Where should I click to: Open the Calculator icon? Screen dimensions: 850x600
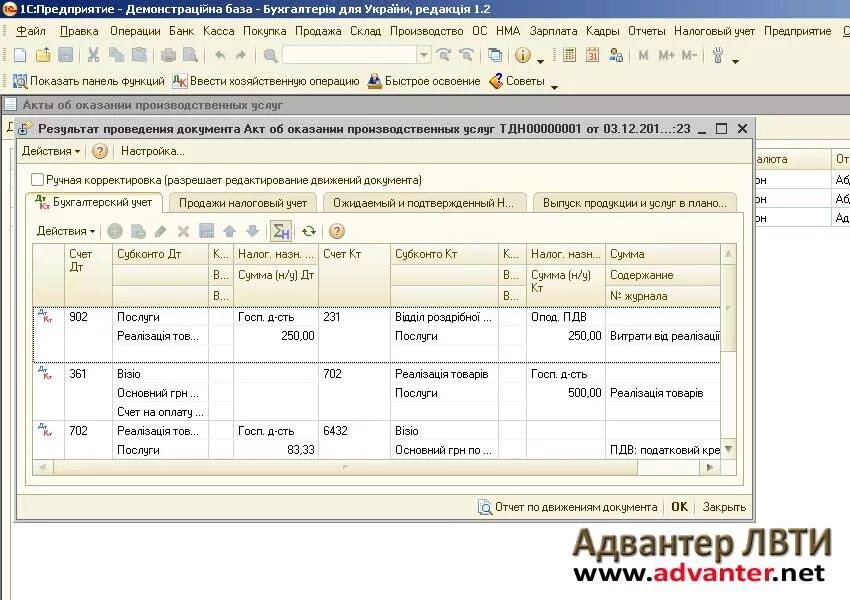coord(569,55)
